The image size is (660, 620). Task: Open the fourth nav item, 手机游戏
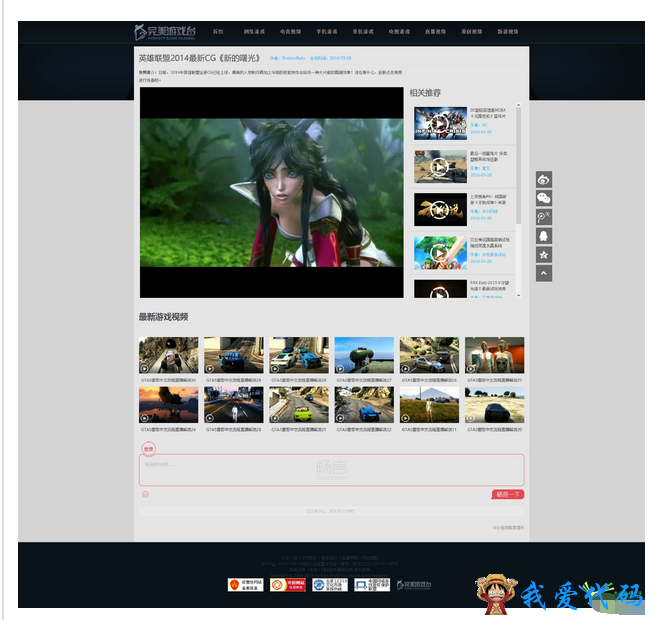pos(327,32)
